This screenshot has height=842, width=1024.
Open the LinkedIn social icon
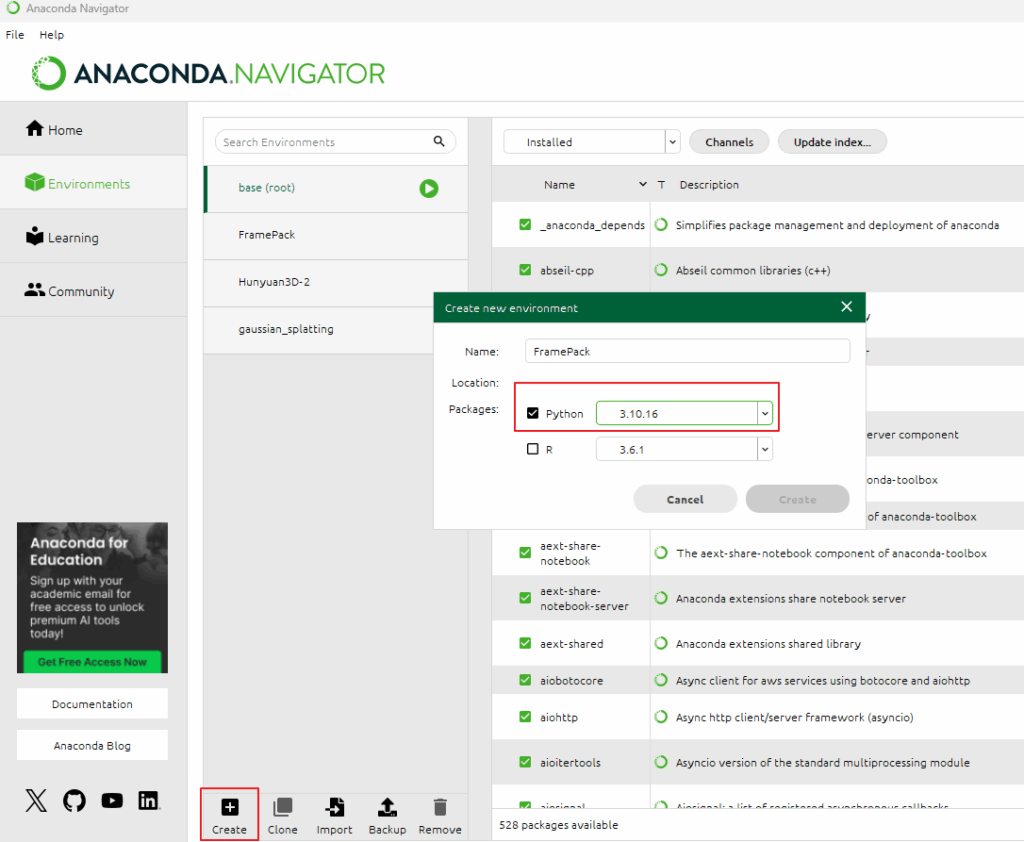149,800
